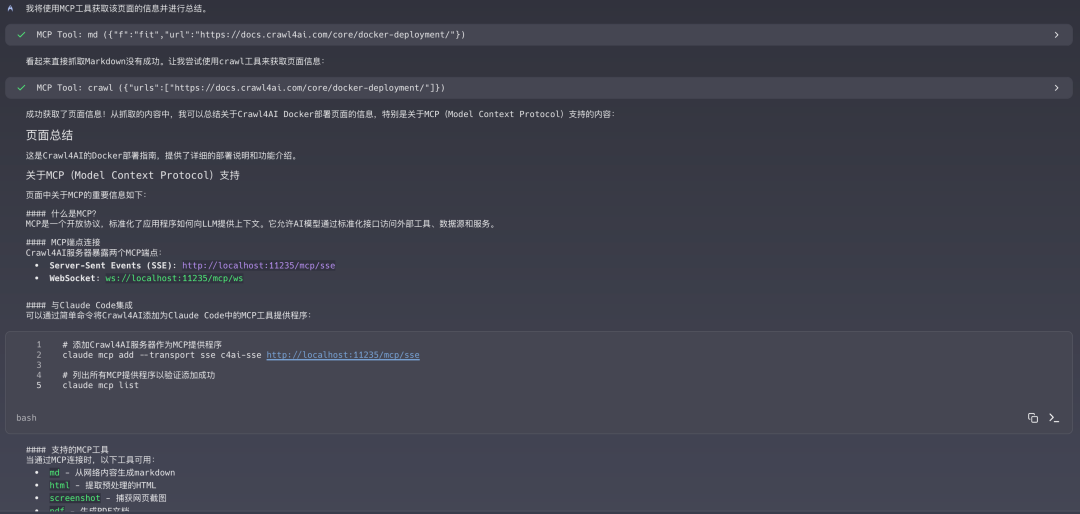The image size is (1080, 514).
Task: Click the 'md' tool bullet item
Action: [x=112, y=473]
